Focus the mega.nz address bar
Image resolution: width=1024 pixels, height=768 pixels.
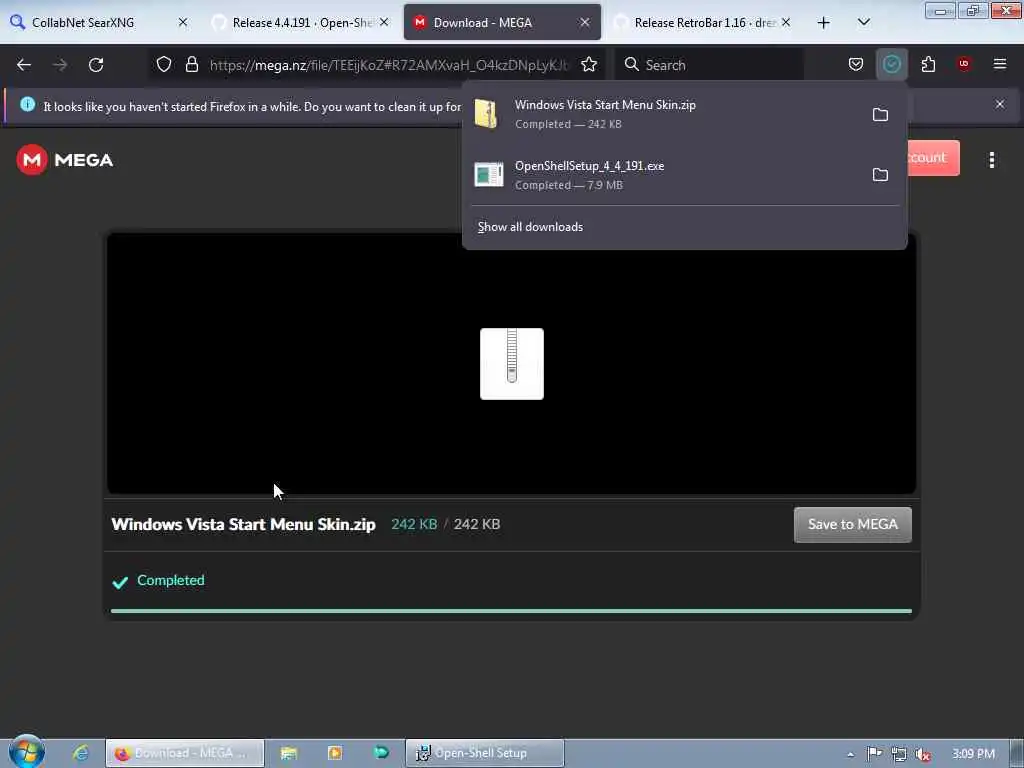pyautogui.click(x=389, y=65)
